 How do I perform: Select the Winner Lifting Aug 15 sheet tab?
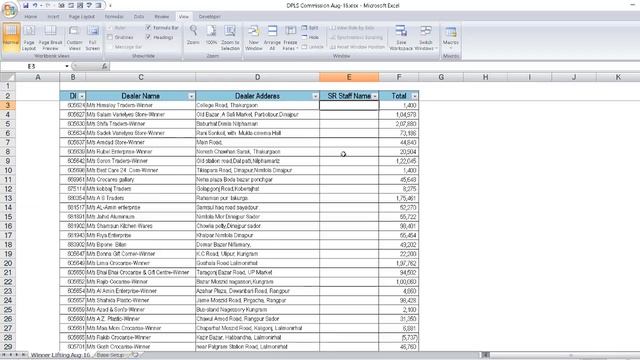60,355
